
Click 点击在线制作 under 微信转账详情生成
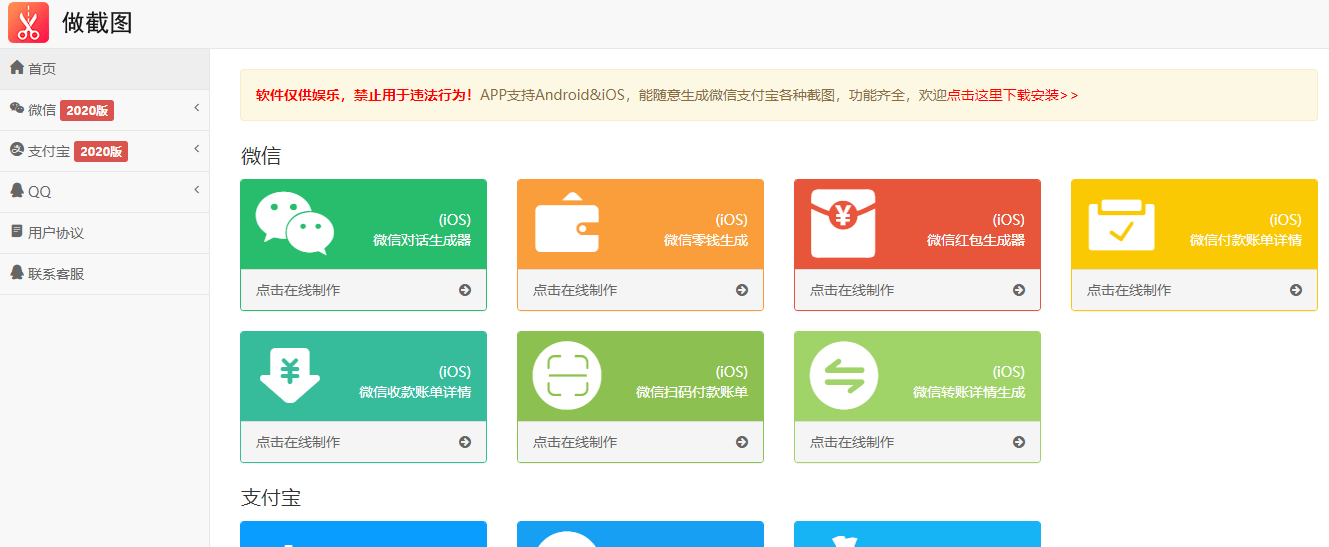point(852,442)
